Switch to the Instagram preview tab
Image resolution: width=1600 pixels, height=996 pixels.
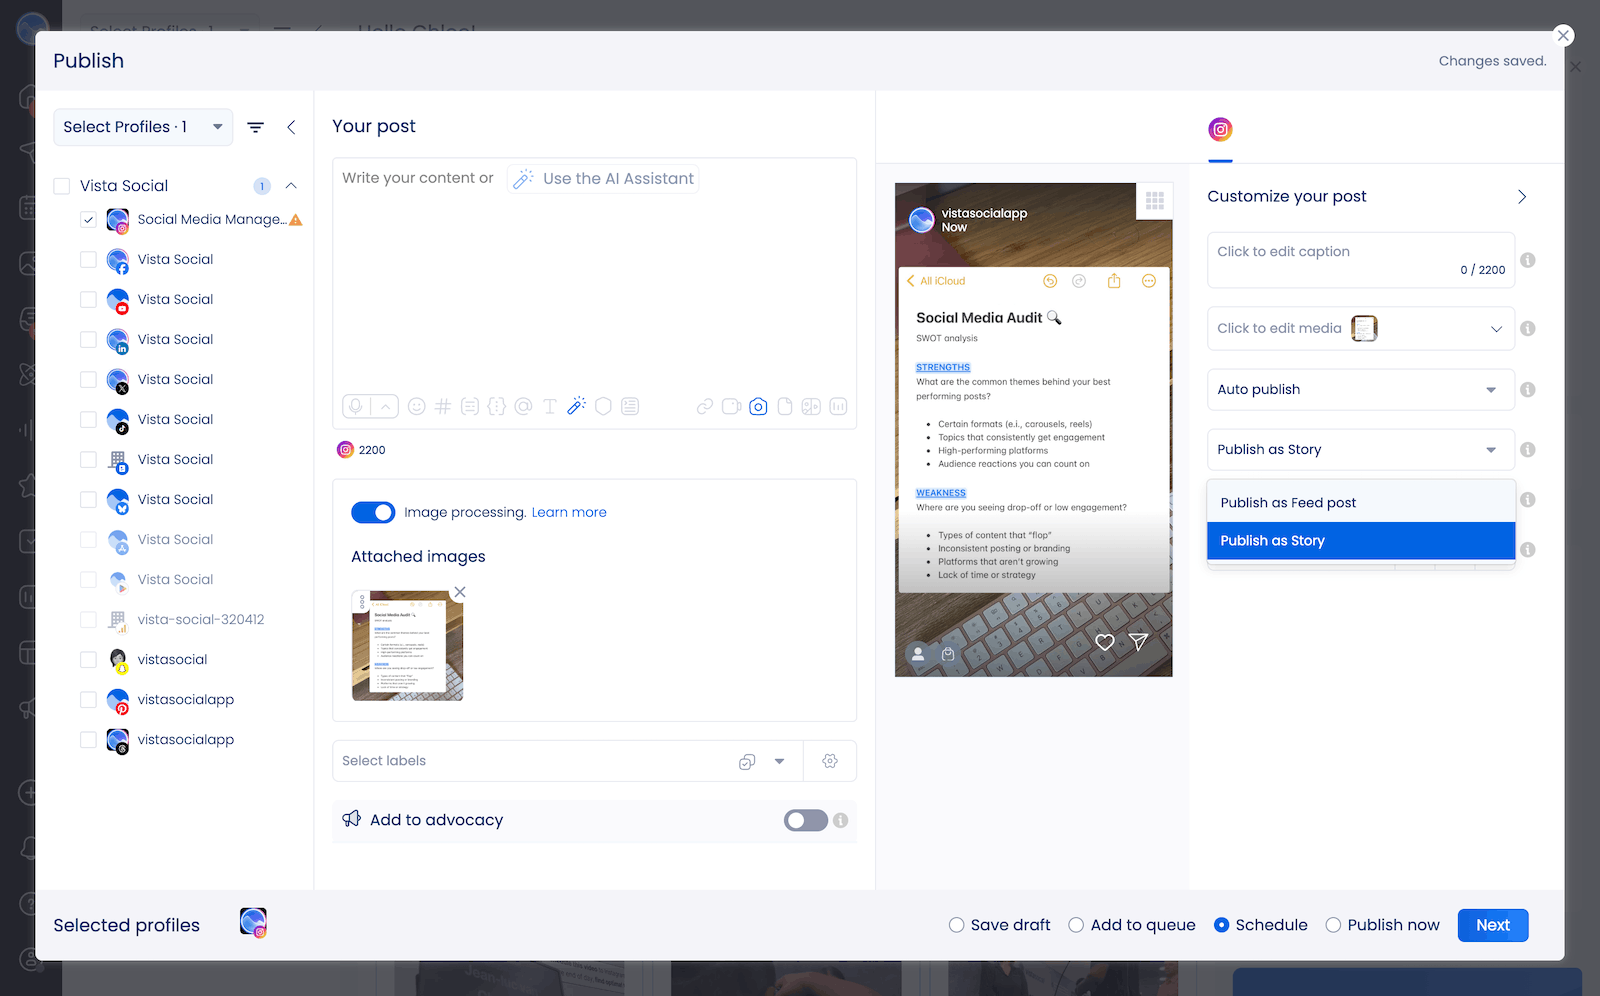pos(1220,130)
